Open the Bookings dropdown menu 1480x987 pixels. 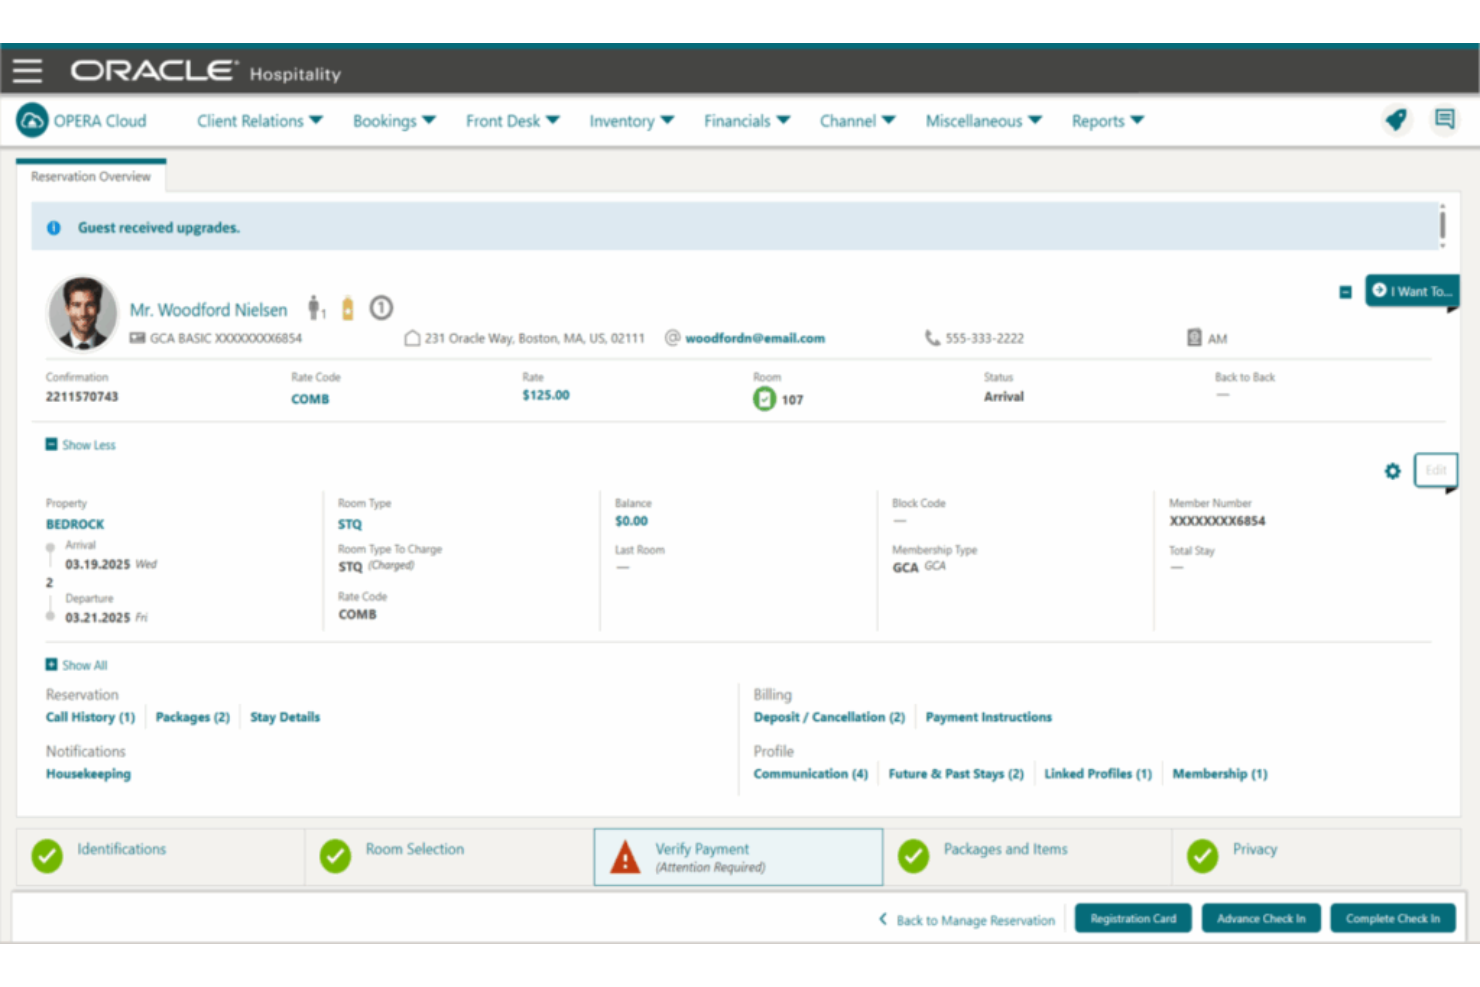pos(394,121)
